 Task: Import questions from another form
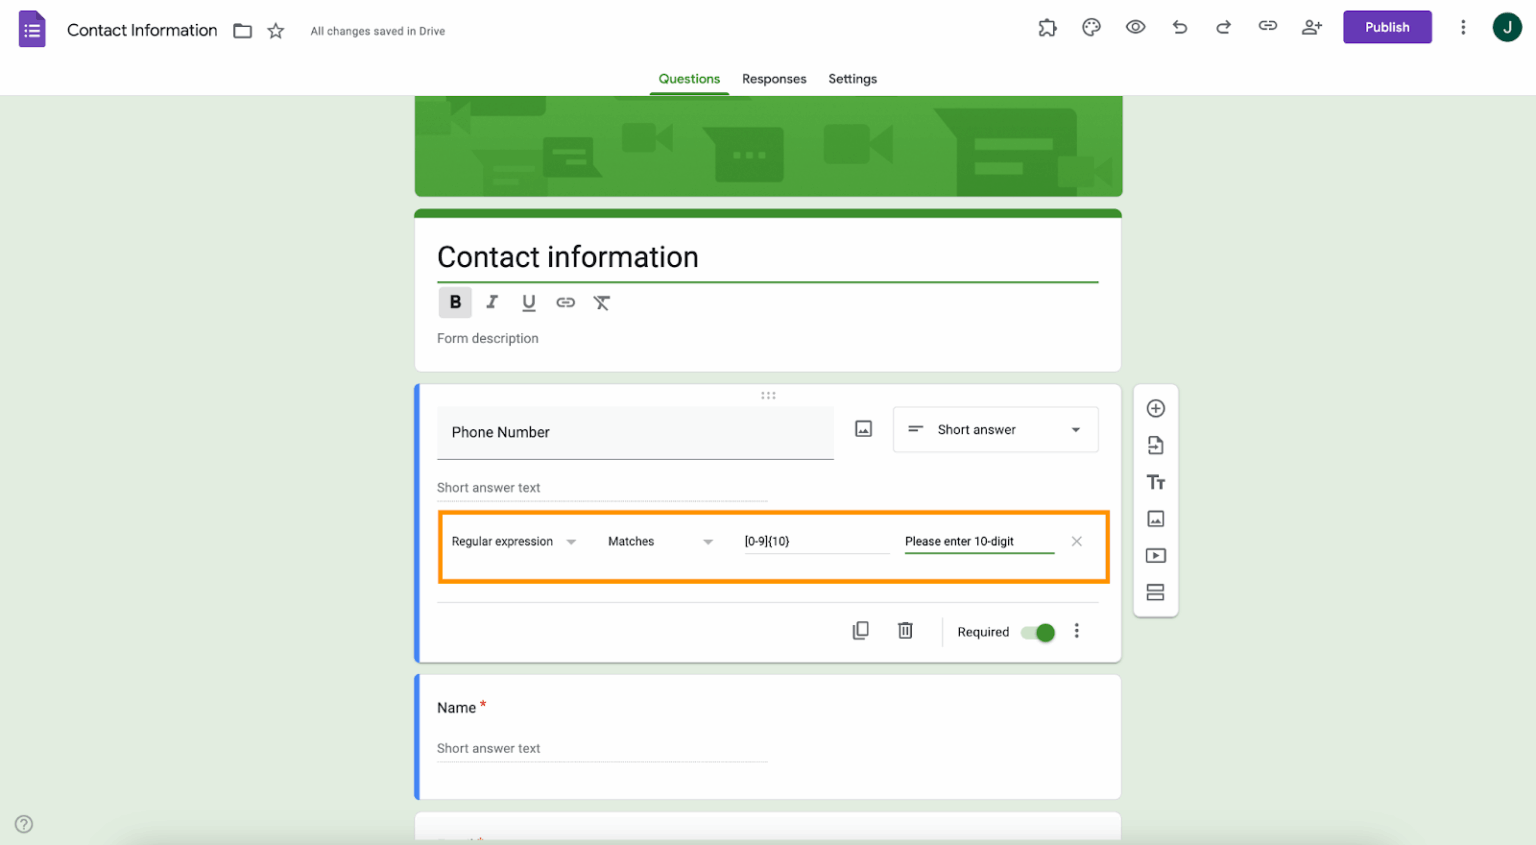[1155, 445]
